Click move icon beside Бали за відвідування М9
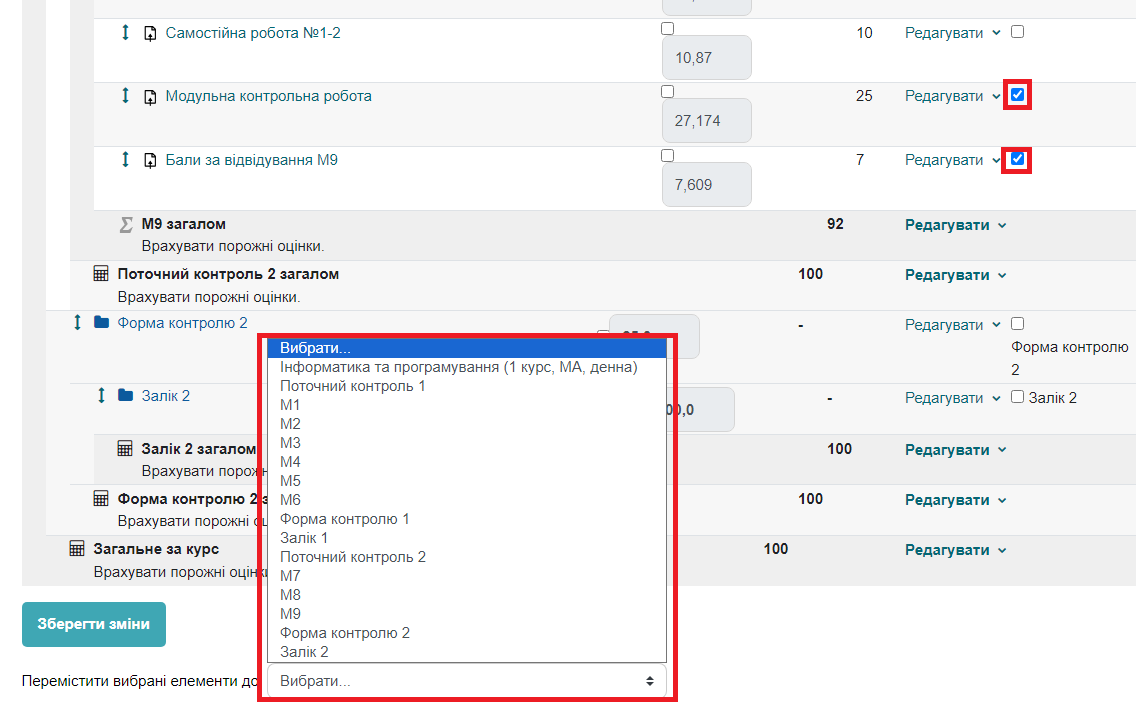Image resolution: width=1136 pixels, height=708 pixels. [125, 160]
